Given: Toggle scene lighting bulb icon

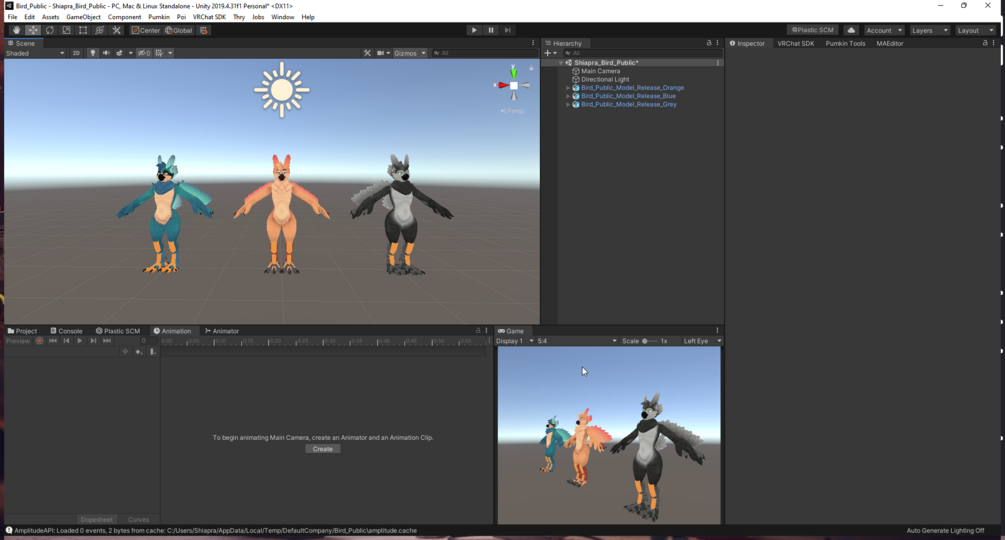Looking at the screenshot, I should pyautogui.click(x=93, y=53).
